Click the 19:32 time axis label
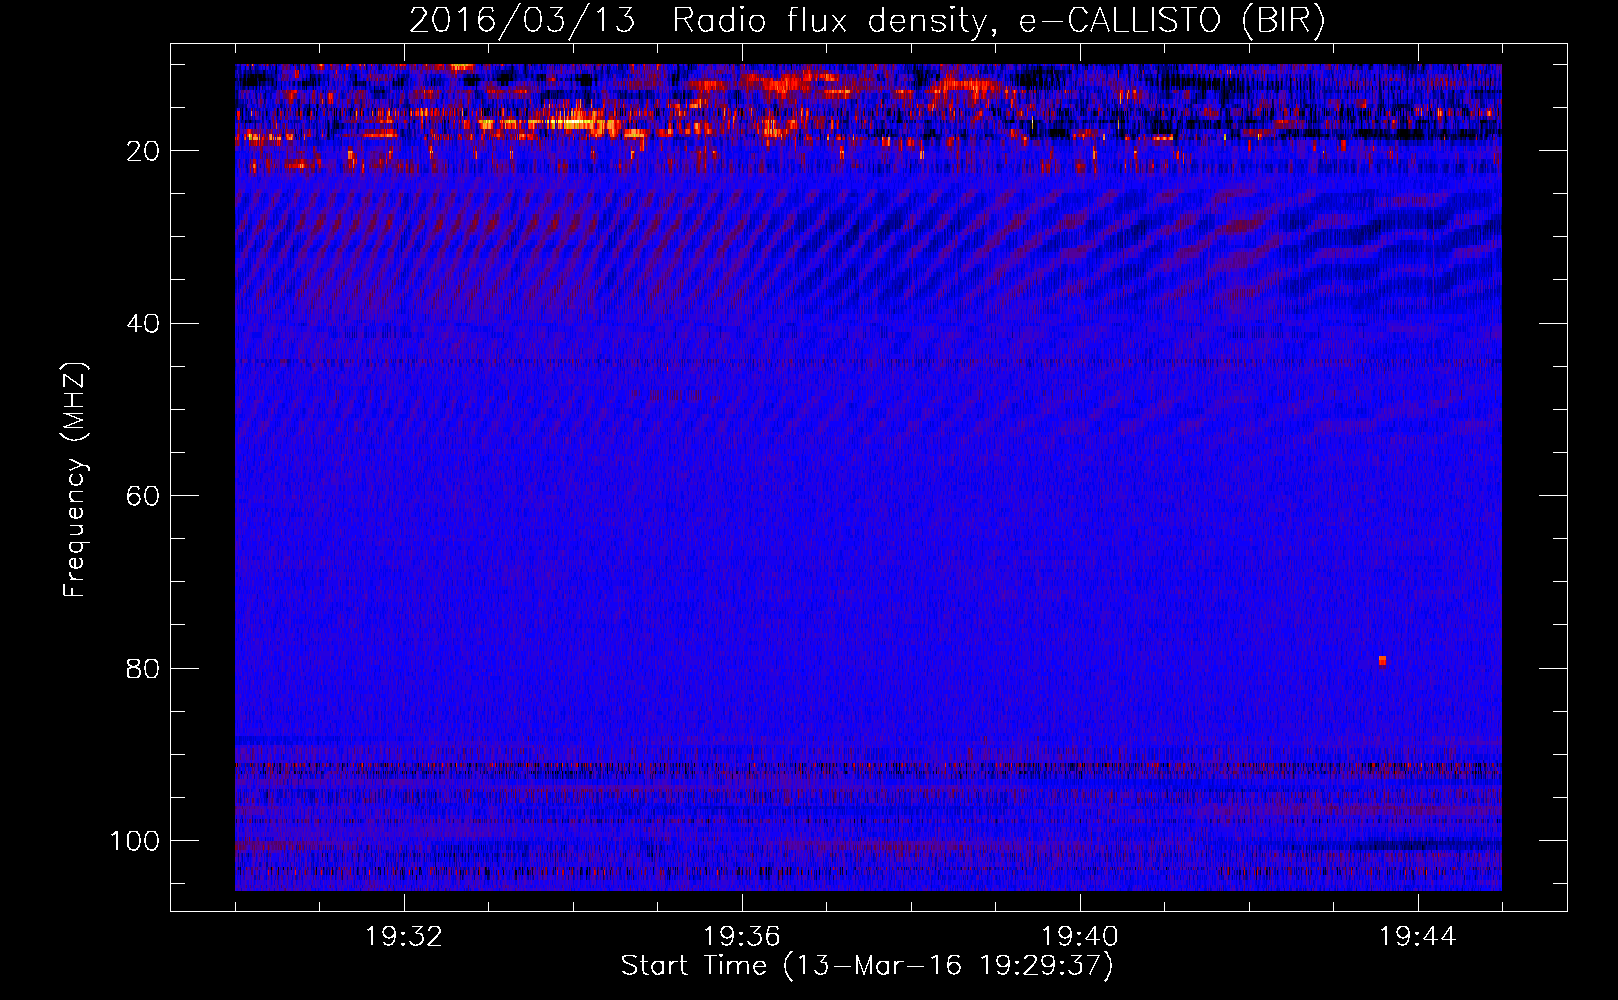This screenshot has height=1000, width=1618. (x=404, y=937)
